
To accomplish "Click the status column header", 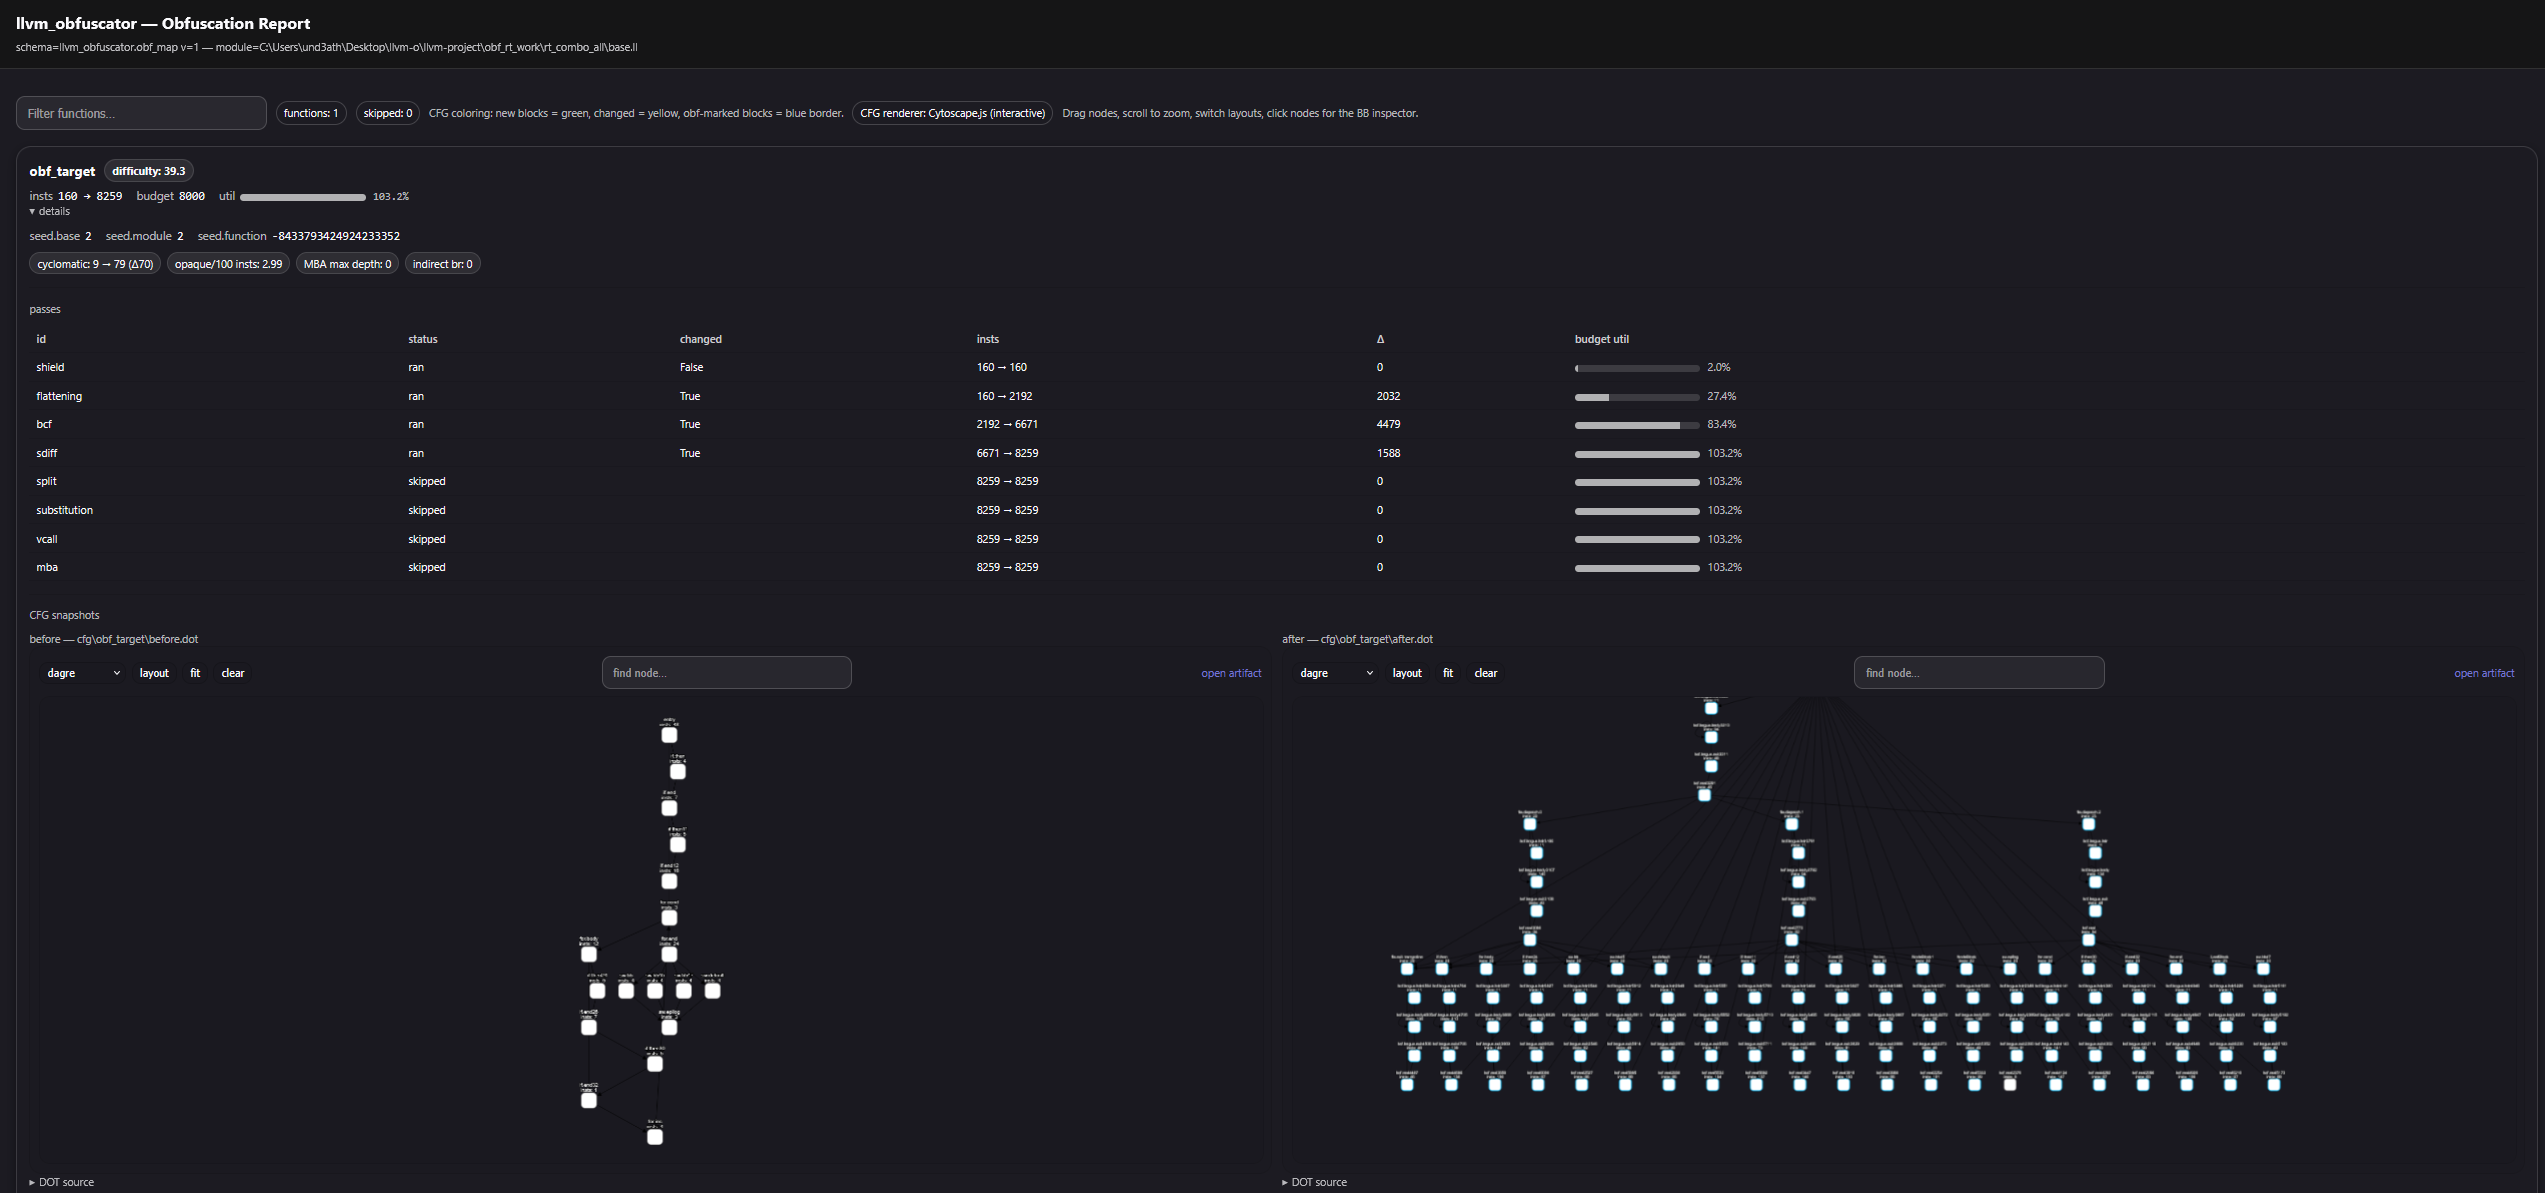I will pos(423,339).
